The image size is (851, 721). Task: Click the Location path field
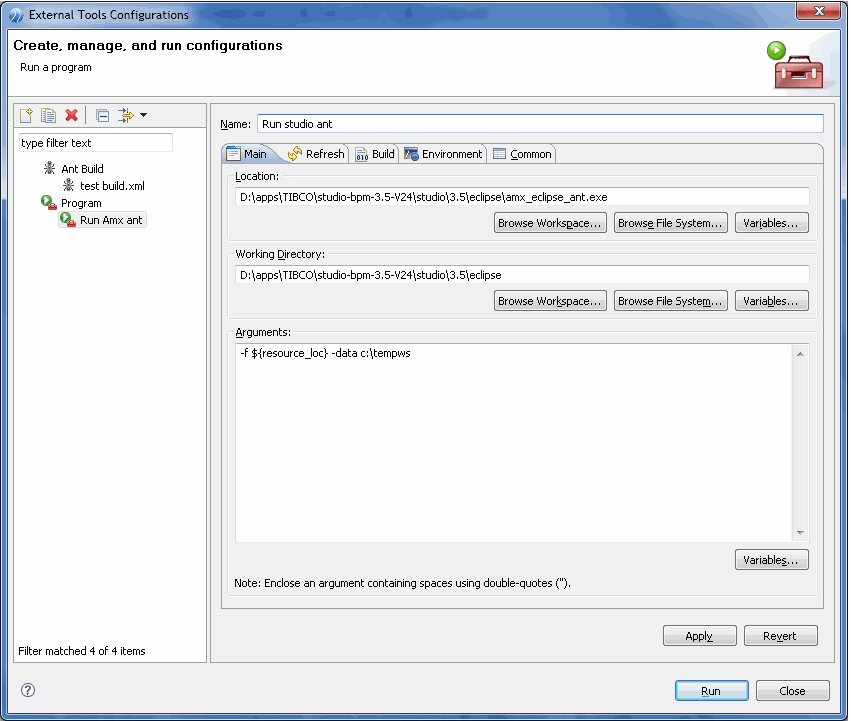click(522, 197)
